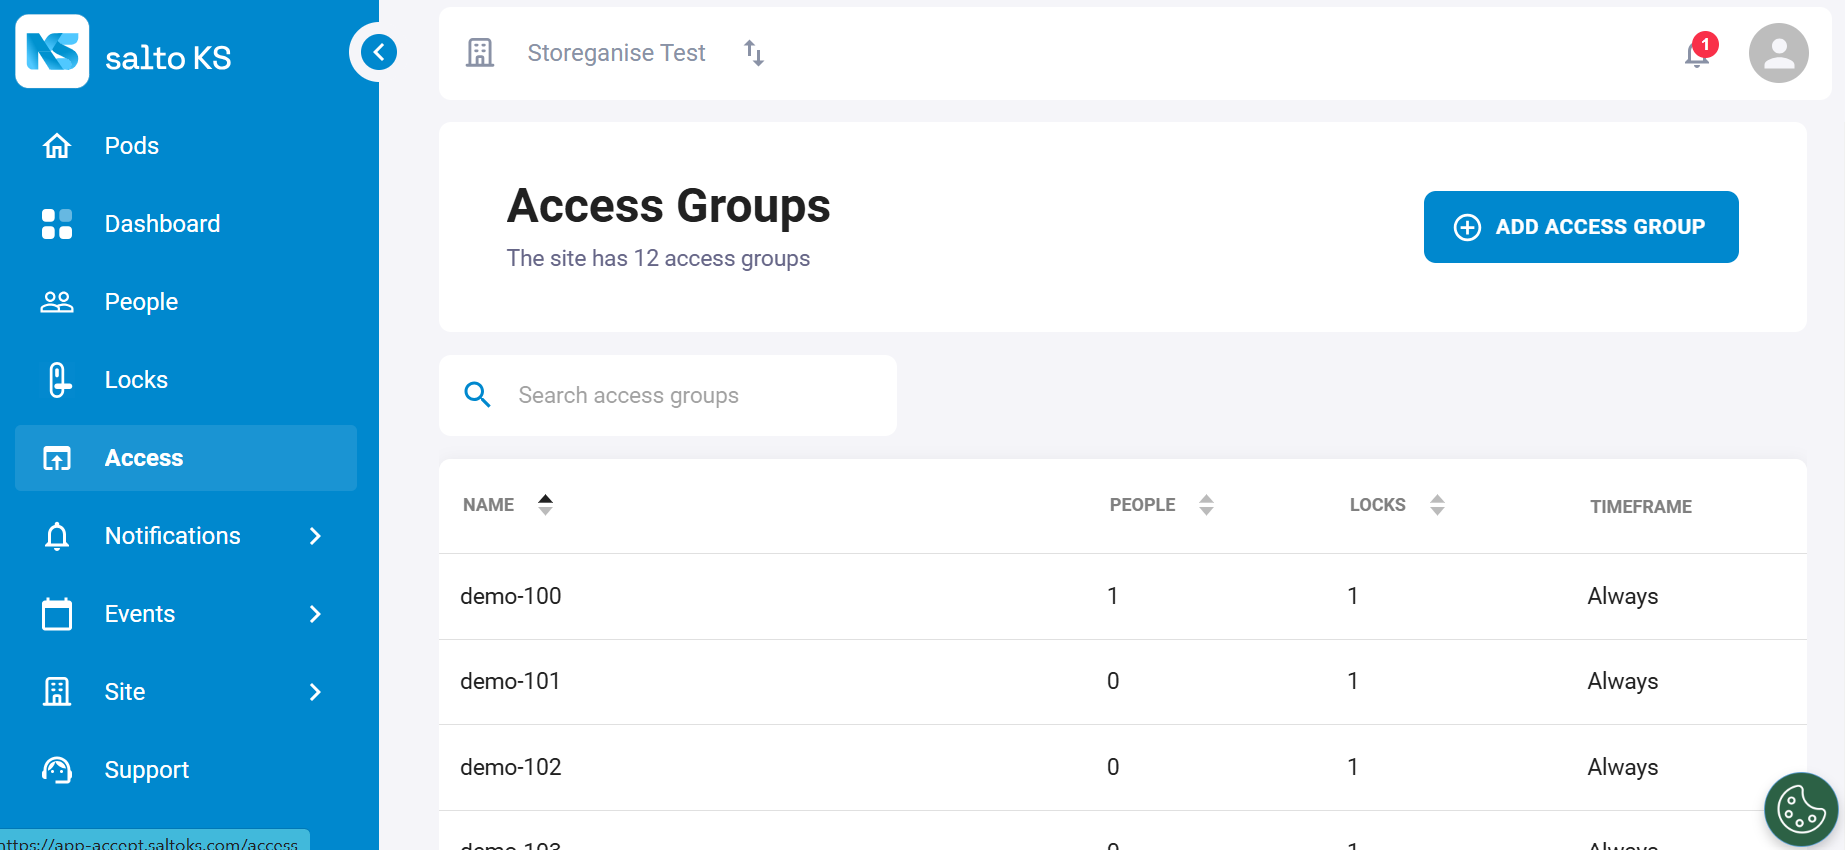
Task: Collapse the sidebar with the chevron button
Action: coord(379,52)
